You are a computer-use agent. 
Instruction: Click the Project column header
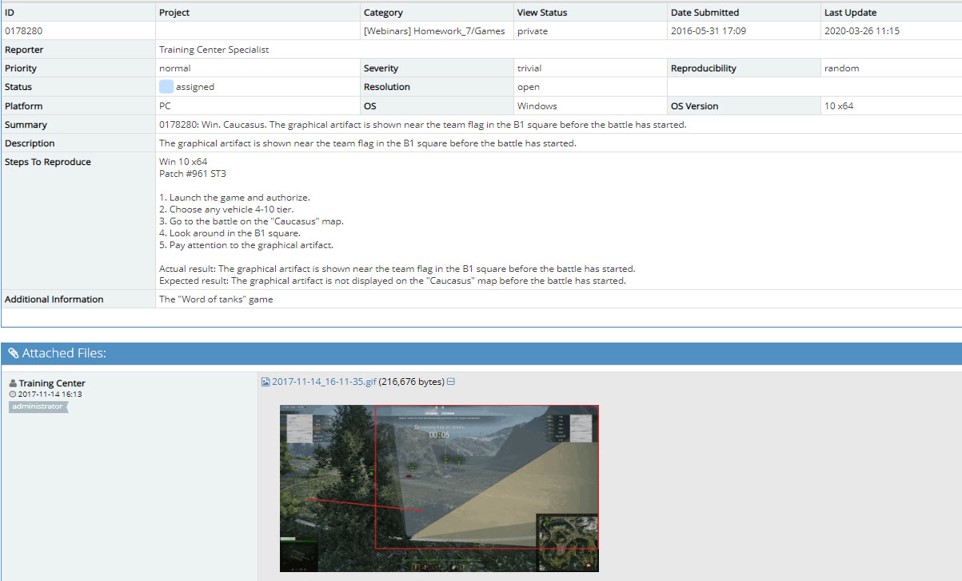(174, 12)
